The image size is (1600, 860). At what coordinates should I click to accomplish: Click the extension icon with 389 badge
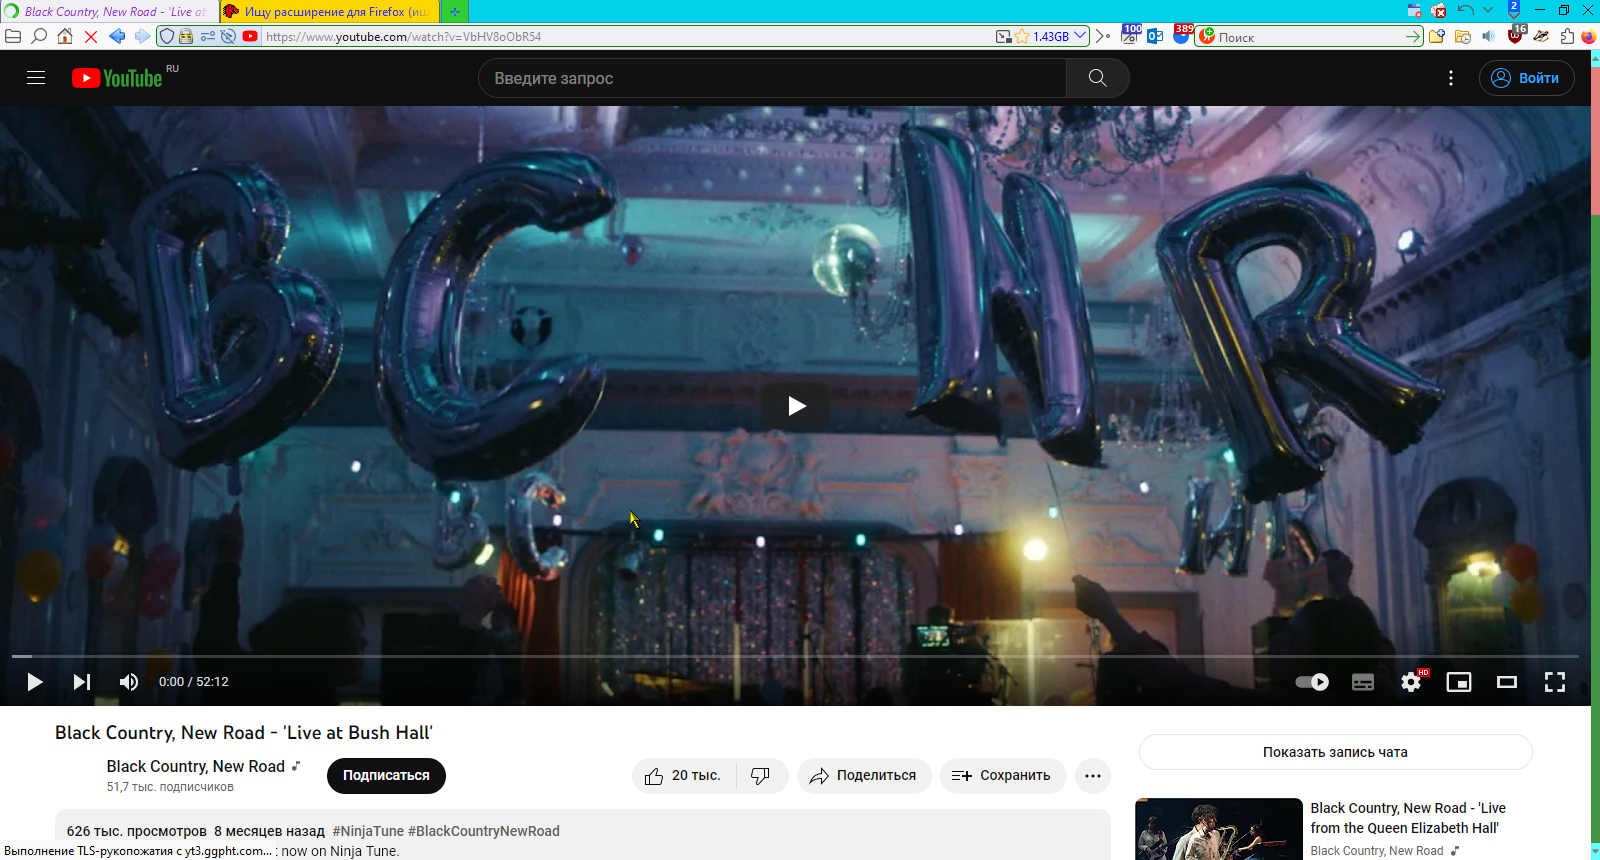1182,34
